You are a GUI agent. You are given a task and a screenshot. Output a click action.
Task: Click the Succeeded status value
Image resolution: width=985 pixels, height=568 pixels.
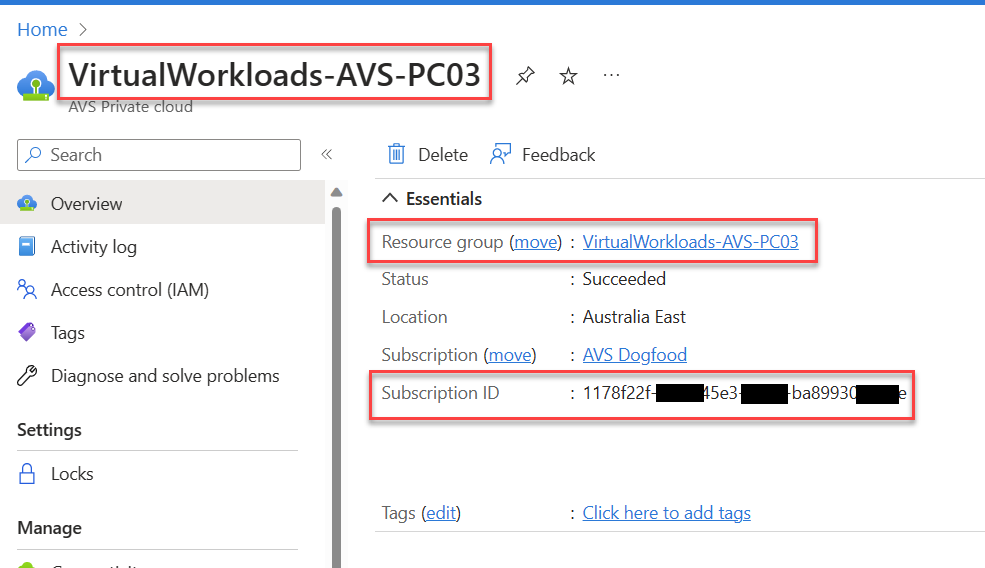click(624, 279)
